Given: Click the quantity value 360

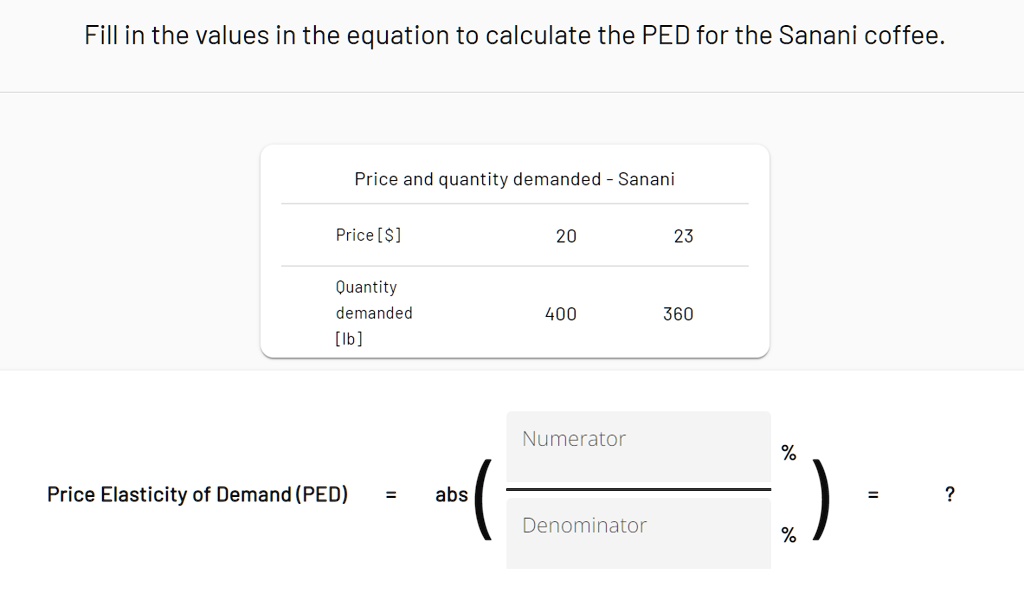Looking at the screenshot, I should [678, 313].
